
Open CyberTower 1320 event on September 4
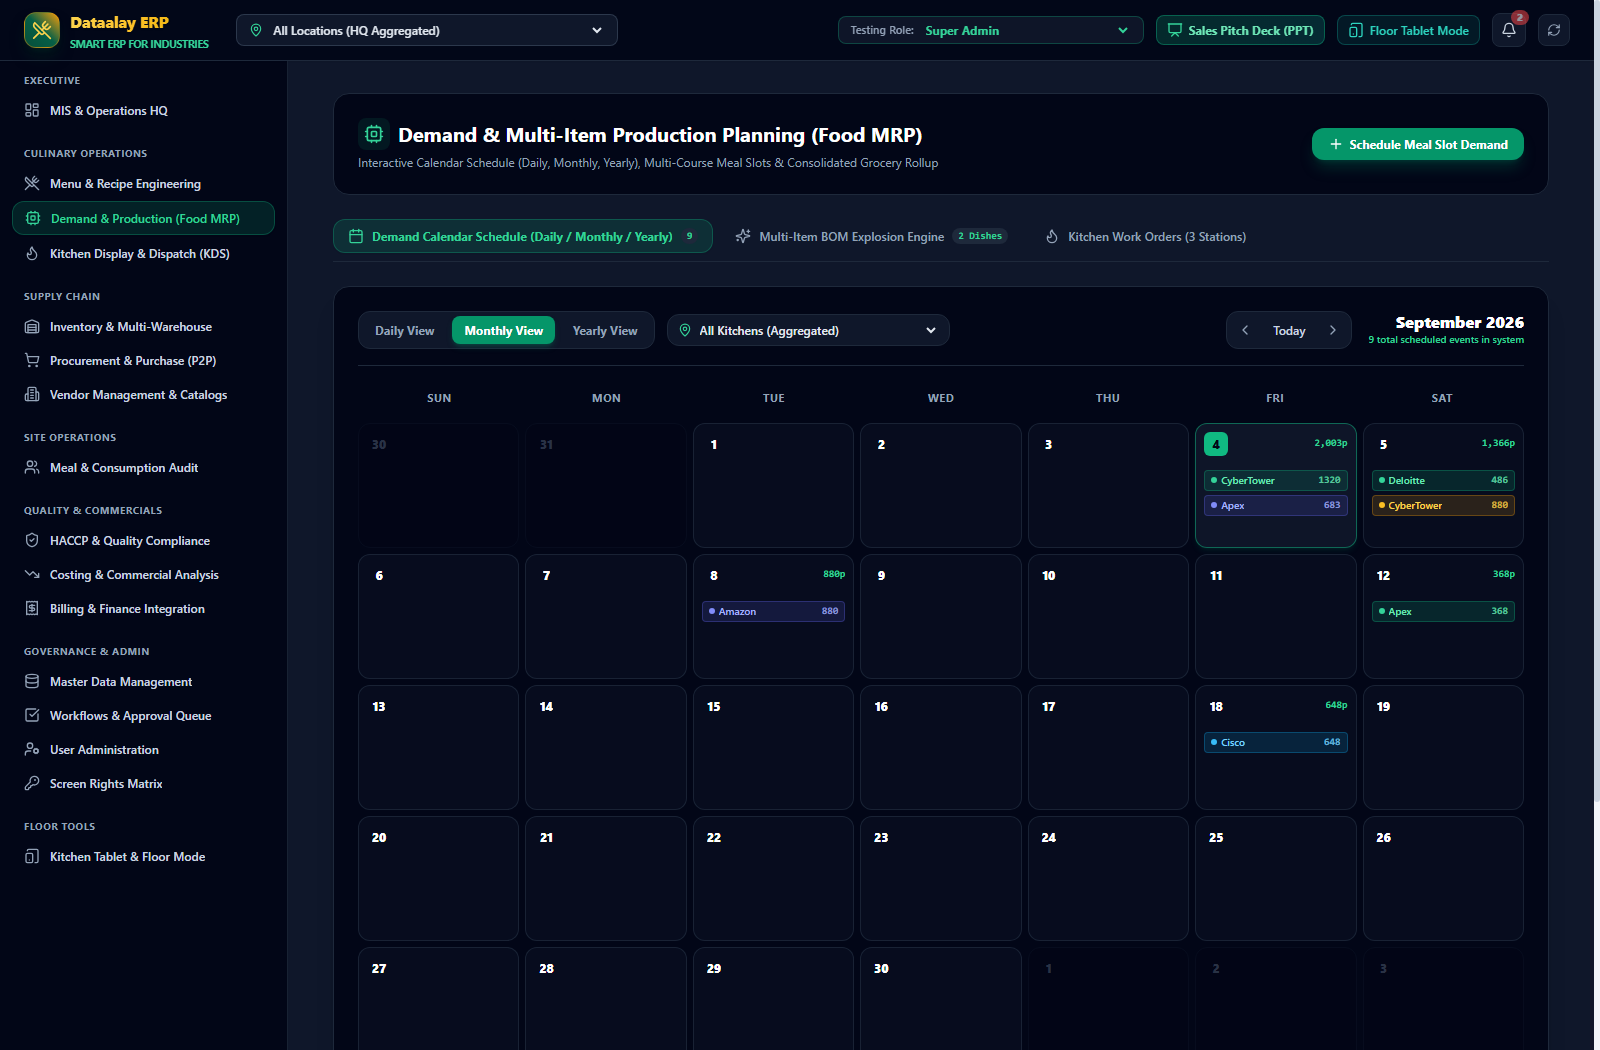pyautogui.click(x=1276, y=480)
